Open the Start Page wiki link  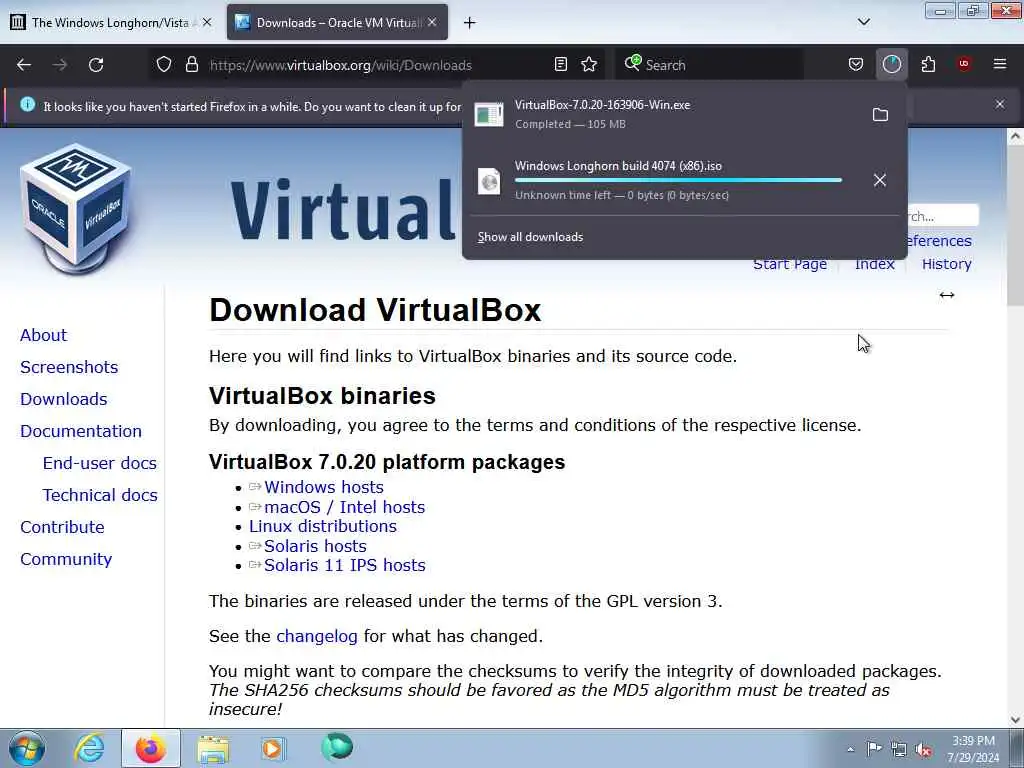(790, 264)
